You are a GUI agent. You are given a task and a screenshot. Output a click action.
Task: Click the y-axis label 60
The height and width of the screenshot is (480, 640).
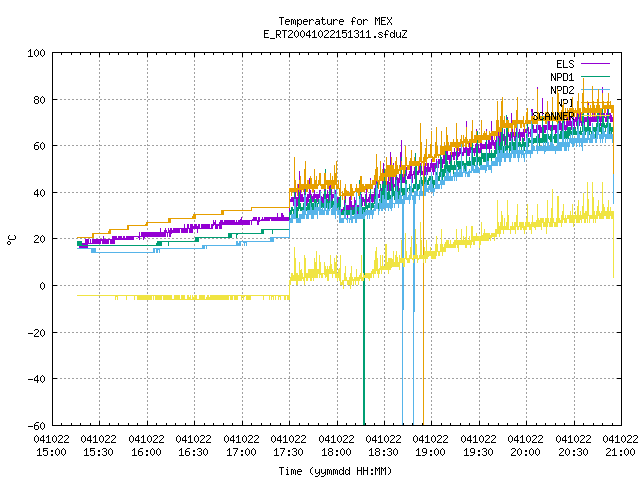tap(40, 146)
